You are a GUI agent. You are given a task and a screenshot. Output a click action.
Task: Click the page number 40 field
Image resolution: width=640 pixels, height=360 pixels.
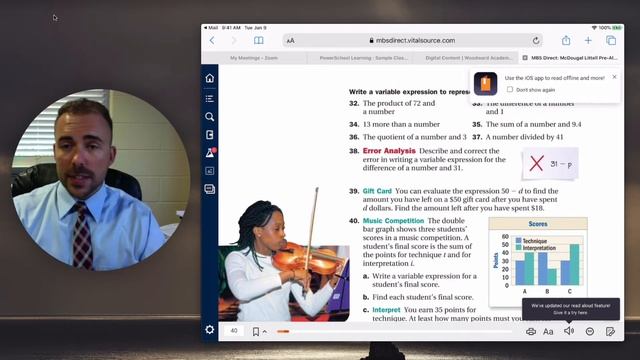pyautogui.click(x=234, y=331)
